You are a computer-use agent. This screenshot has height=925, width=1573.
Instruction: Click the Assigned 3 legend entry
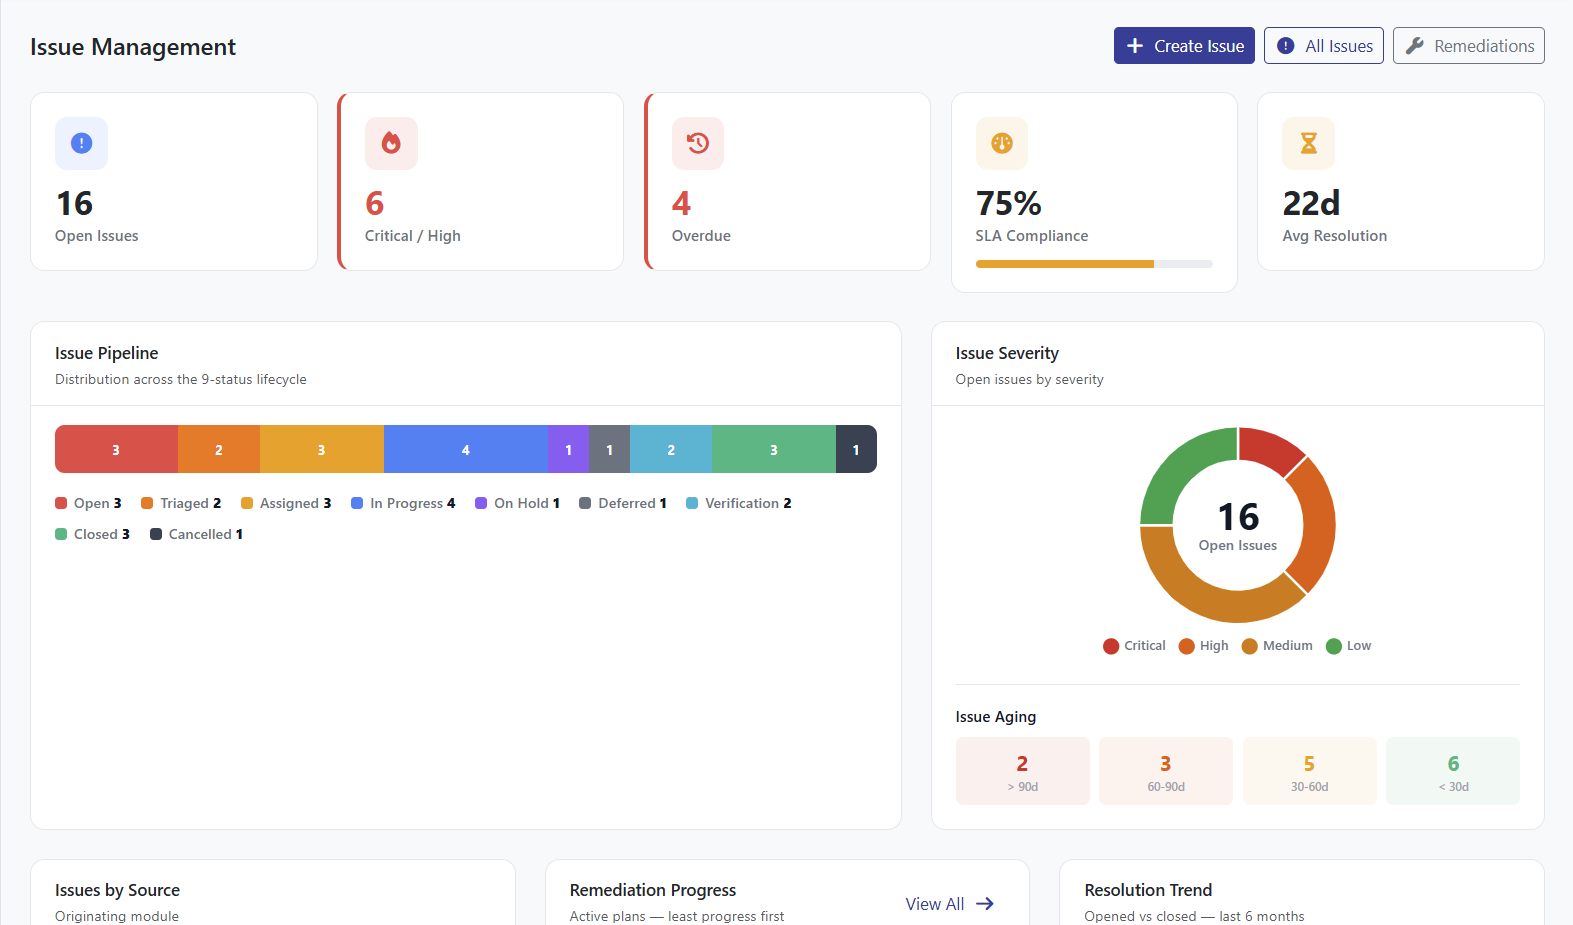point(286,503)
